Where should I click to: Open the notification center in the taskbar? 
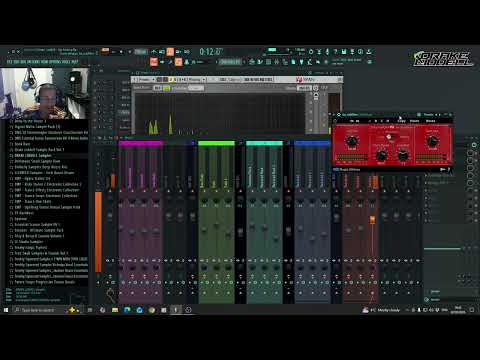coord(472,310)
